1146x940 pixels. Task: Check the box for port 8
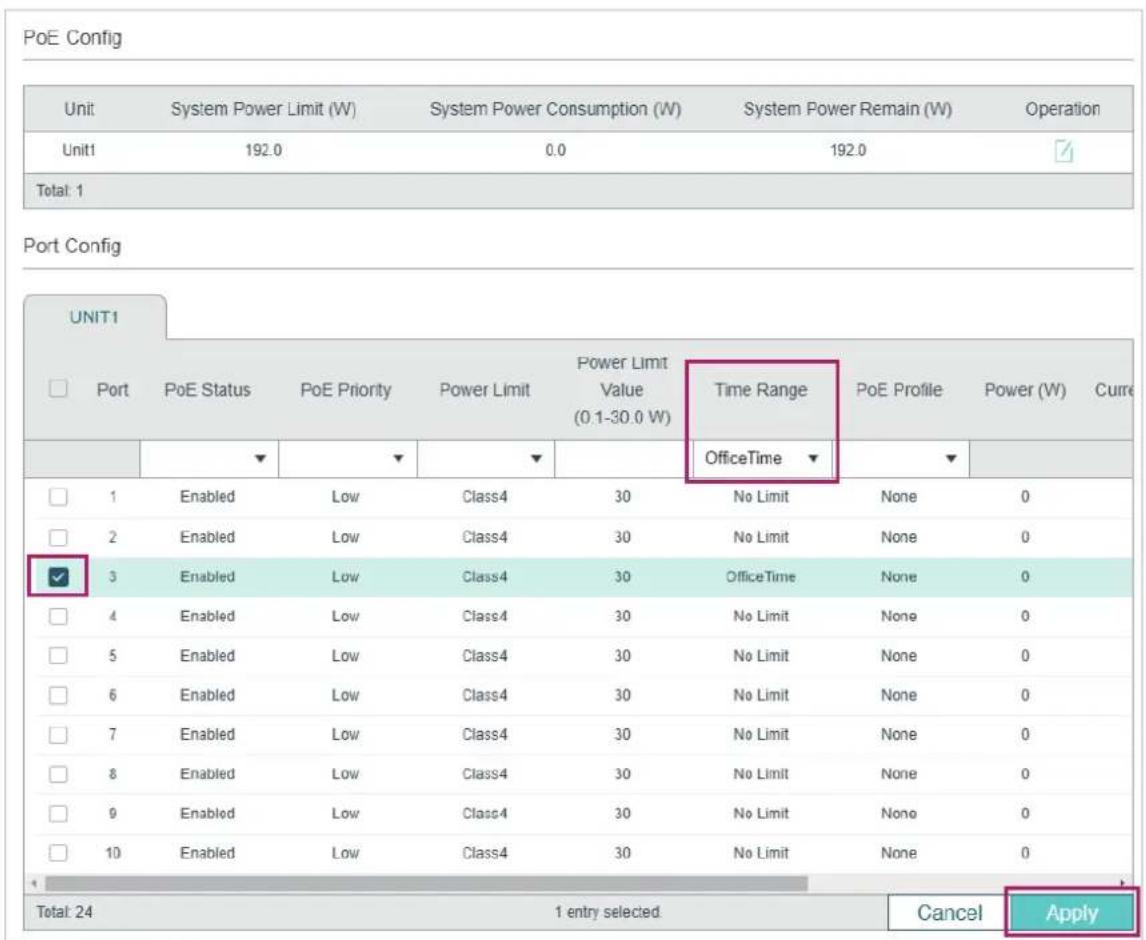58,774
